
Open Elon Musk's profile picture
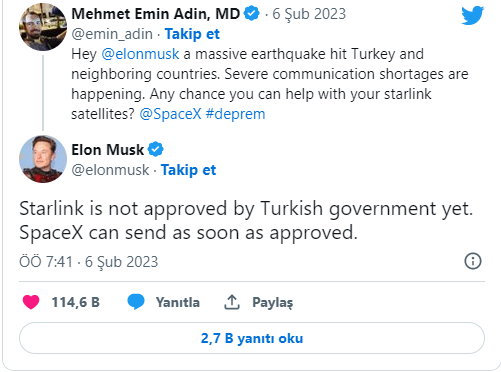[x=43, y=159]
